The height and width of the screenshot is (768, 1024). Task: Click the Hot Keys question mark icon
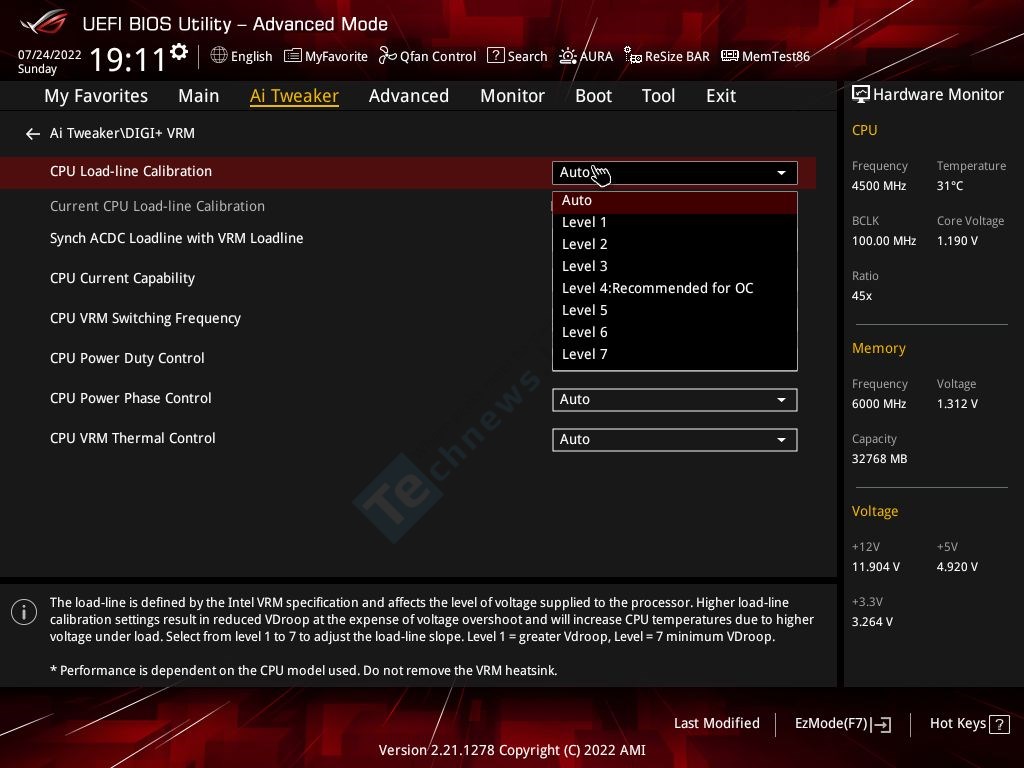pyautogui.click(x=999, y=724)
